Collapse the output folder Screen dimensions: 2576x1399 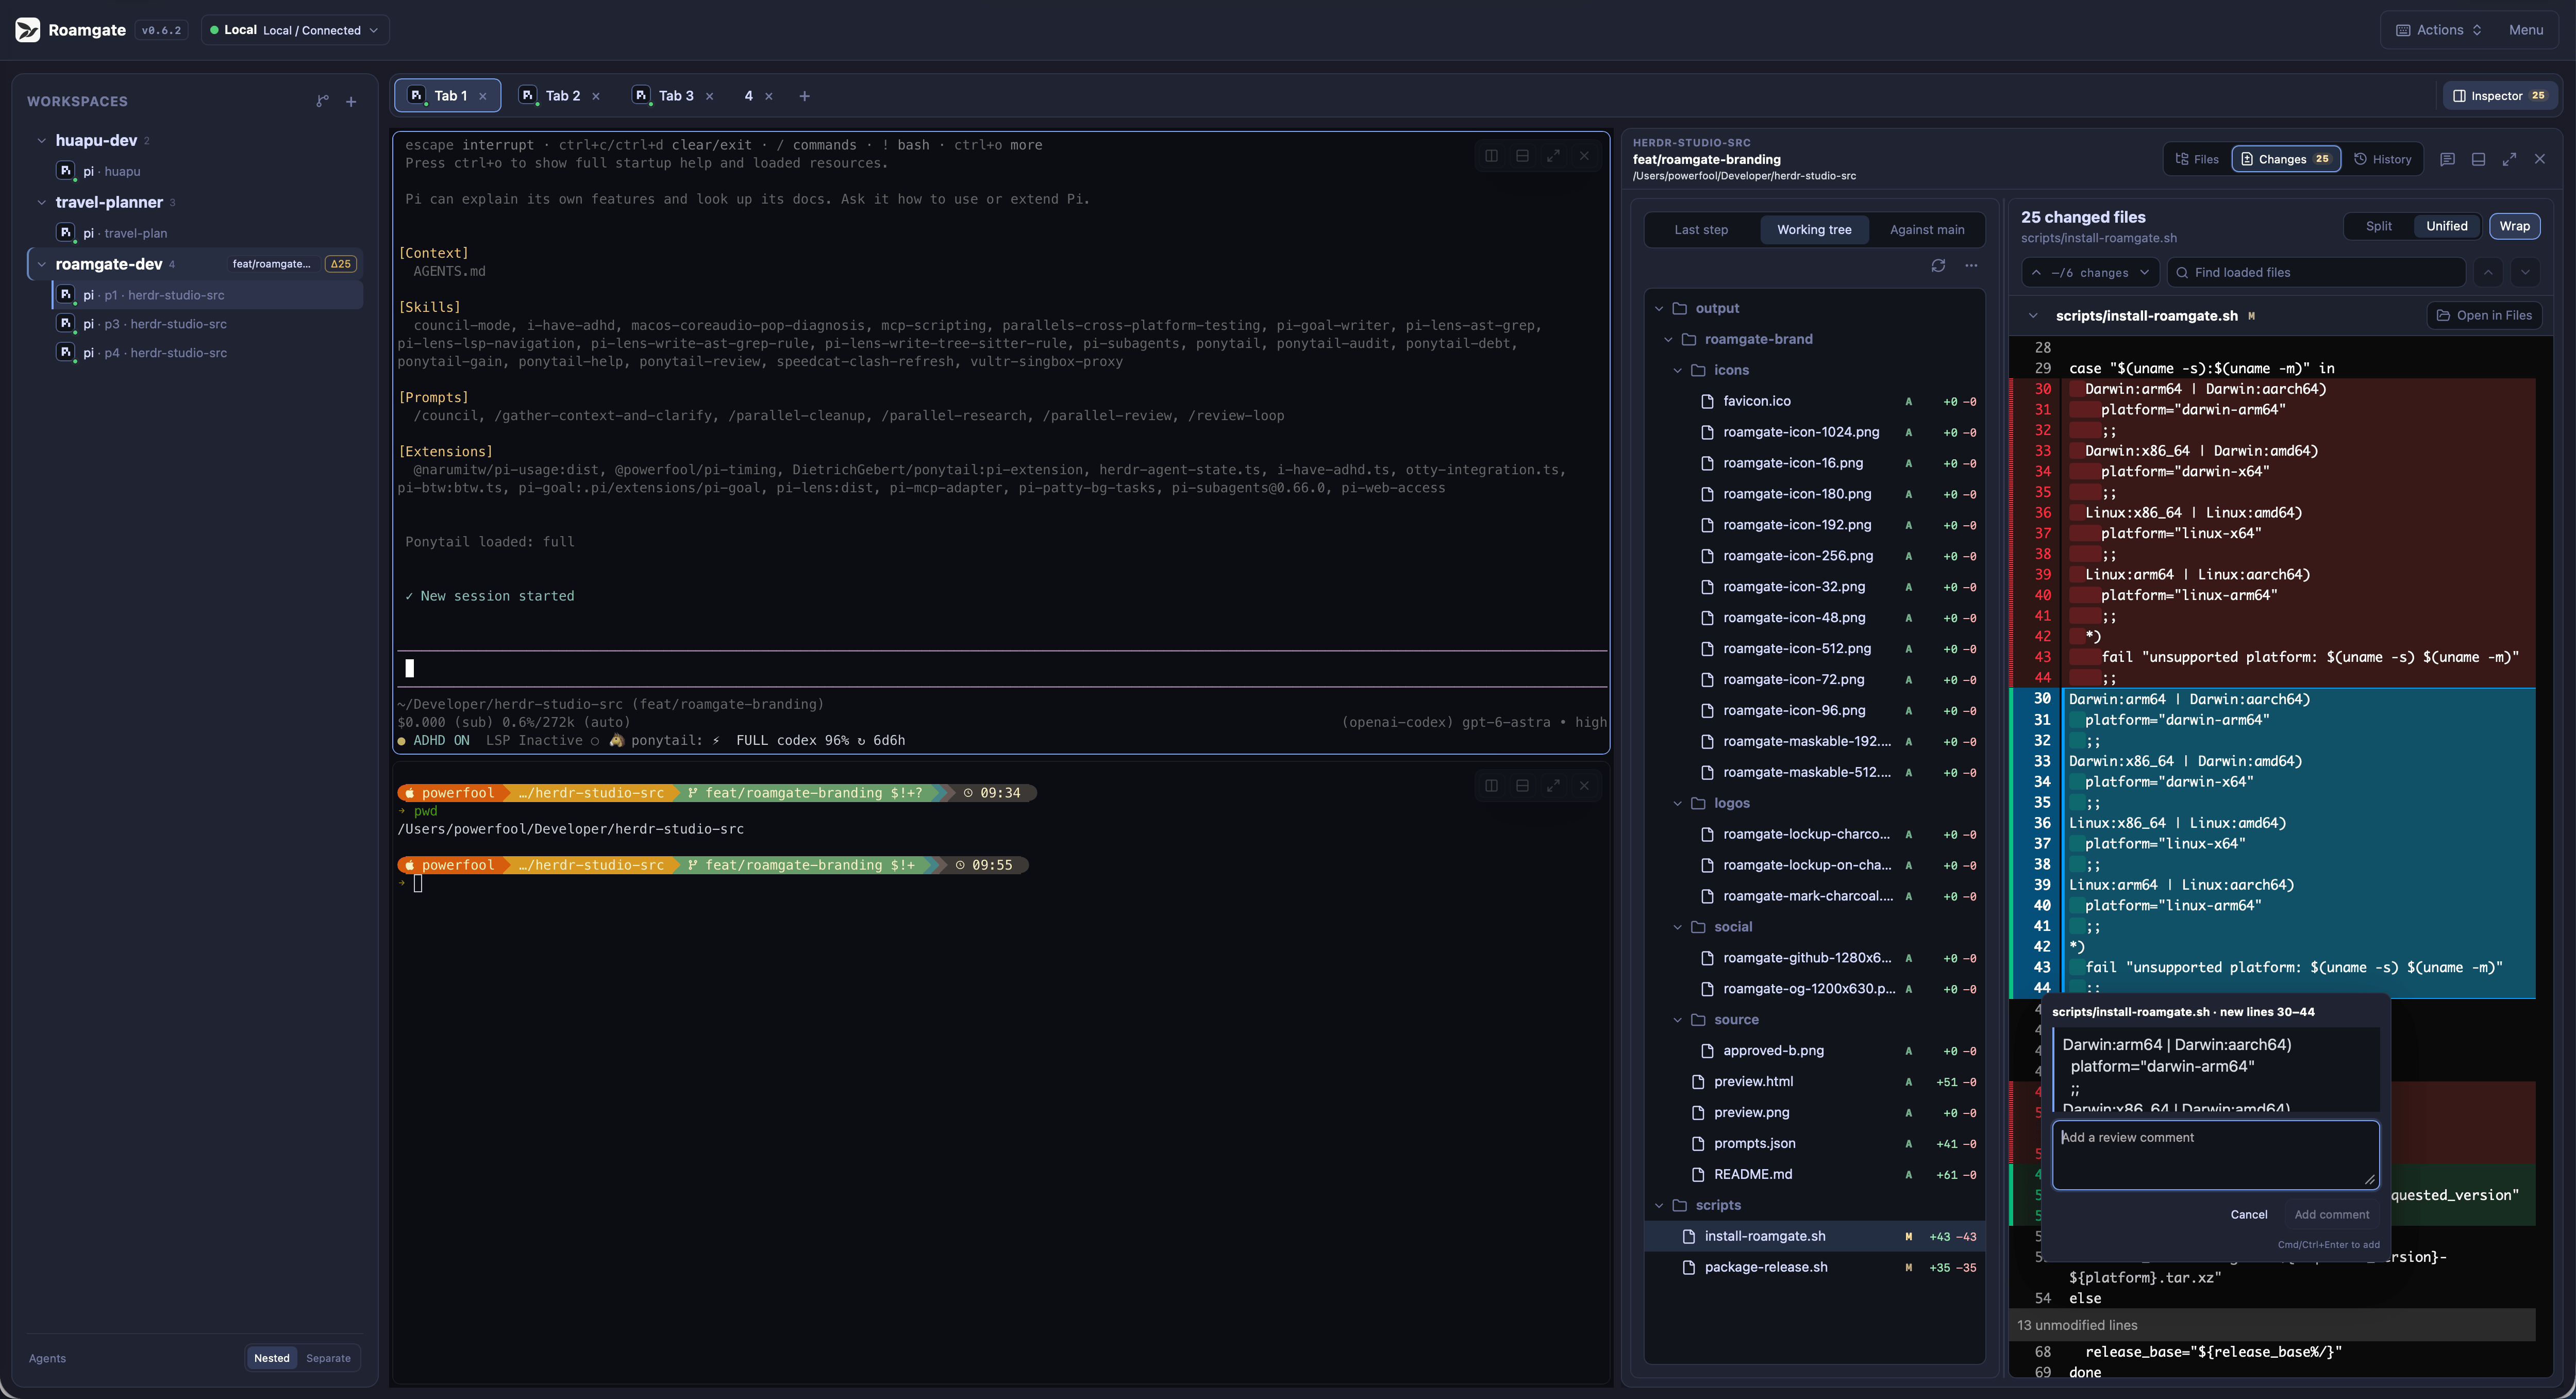(x=1658, y=309)
